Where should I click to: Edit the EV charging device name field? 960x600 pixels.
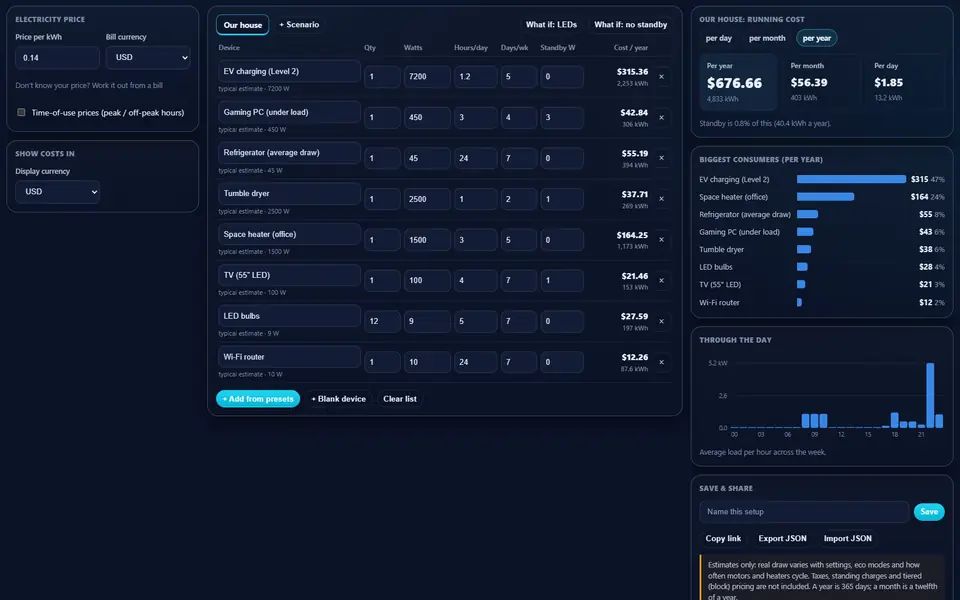click(x=289, y=71)
